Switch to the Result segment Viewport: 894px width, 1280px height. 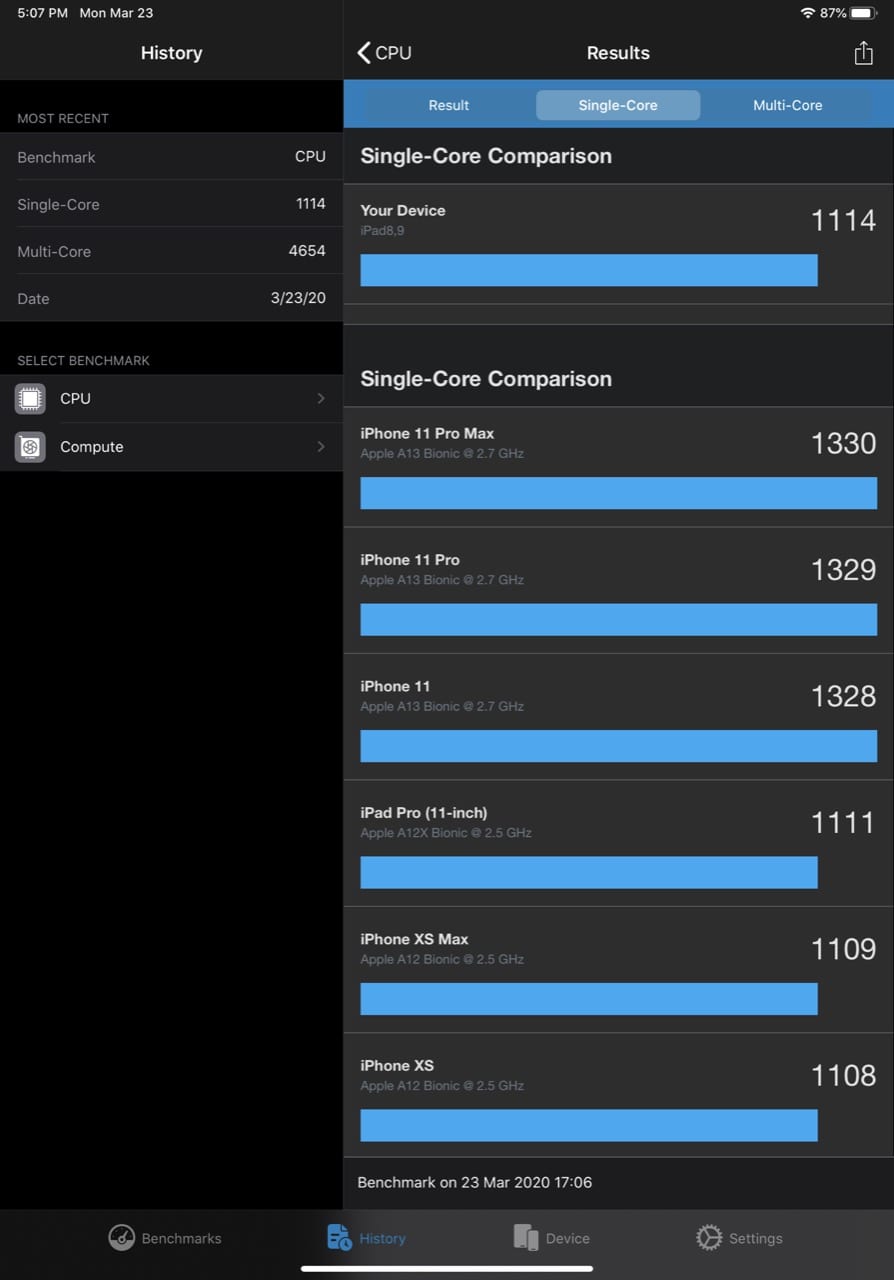point(449,105)
